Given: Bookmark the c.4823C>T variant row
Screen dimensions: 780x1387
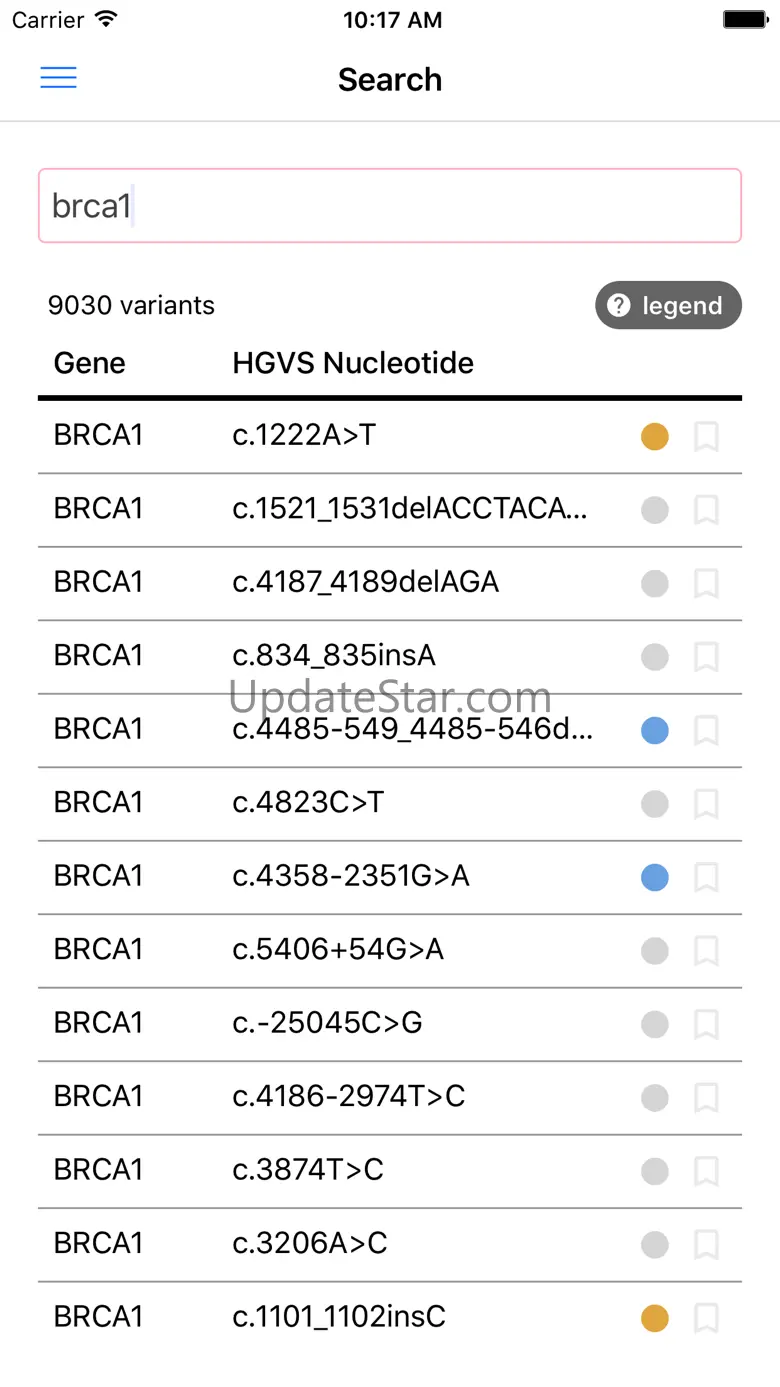Looking at the screenshot, I should 706,804.
